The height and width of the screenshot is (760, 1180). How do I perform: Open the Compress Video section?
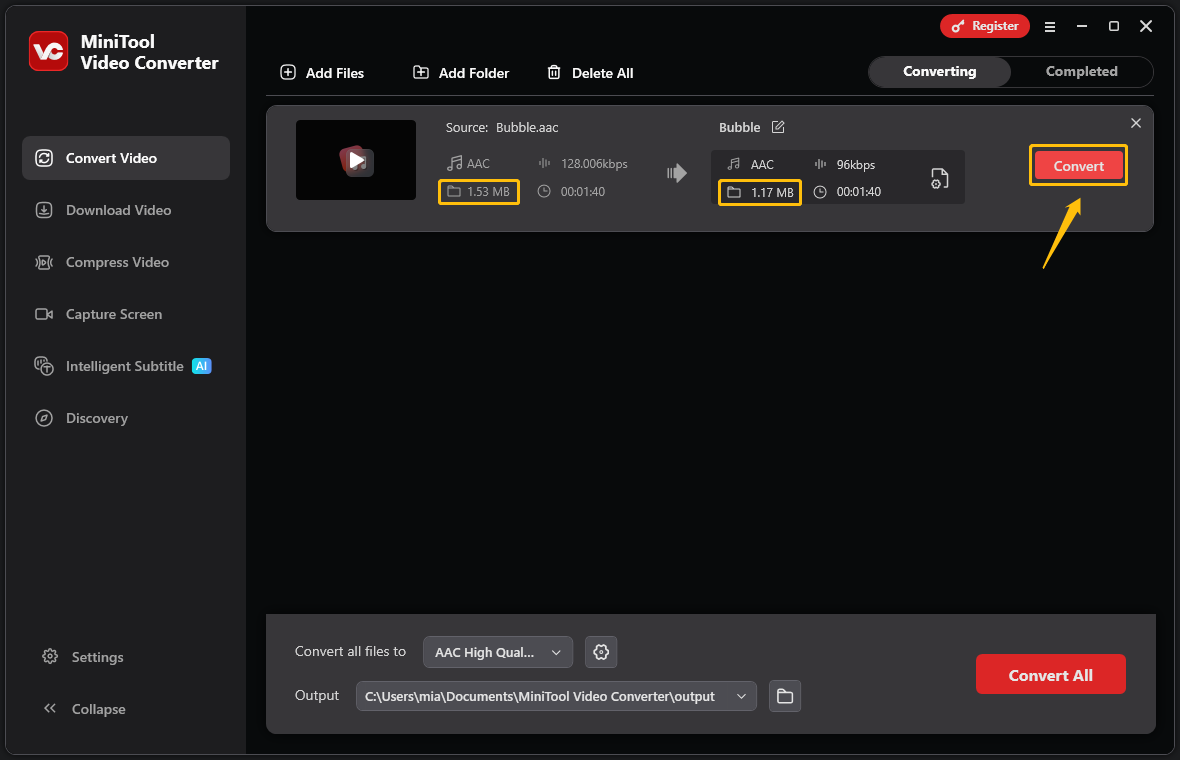click(x=126, y=262)
